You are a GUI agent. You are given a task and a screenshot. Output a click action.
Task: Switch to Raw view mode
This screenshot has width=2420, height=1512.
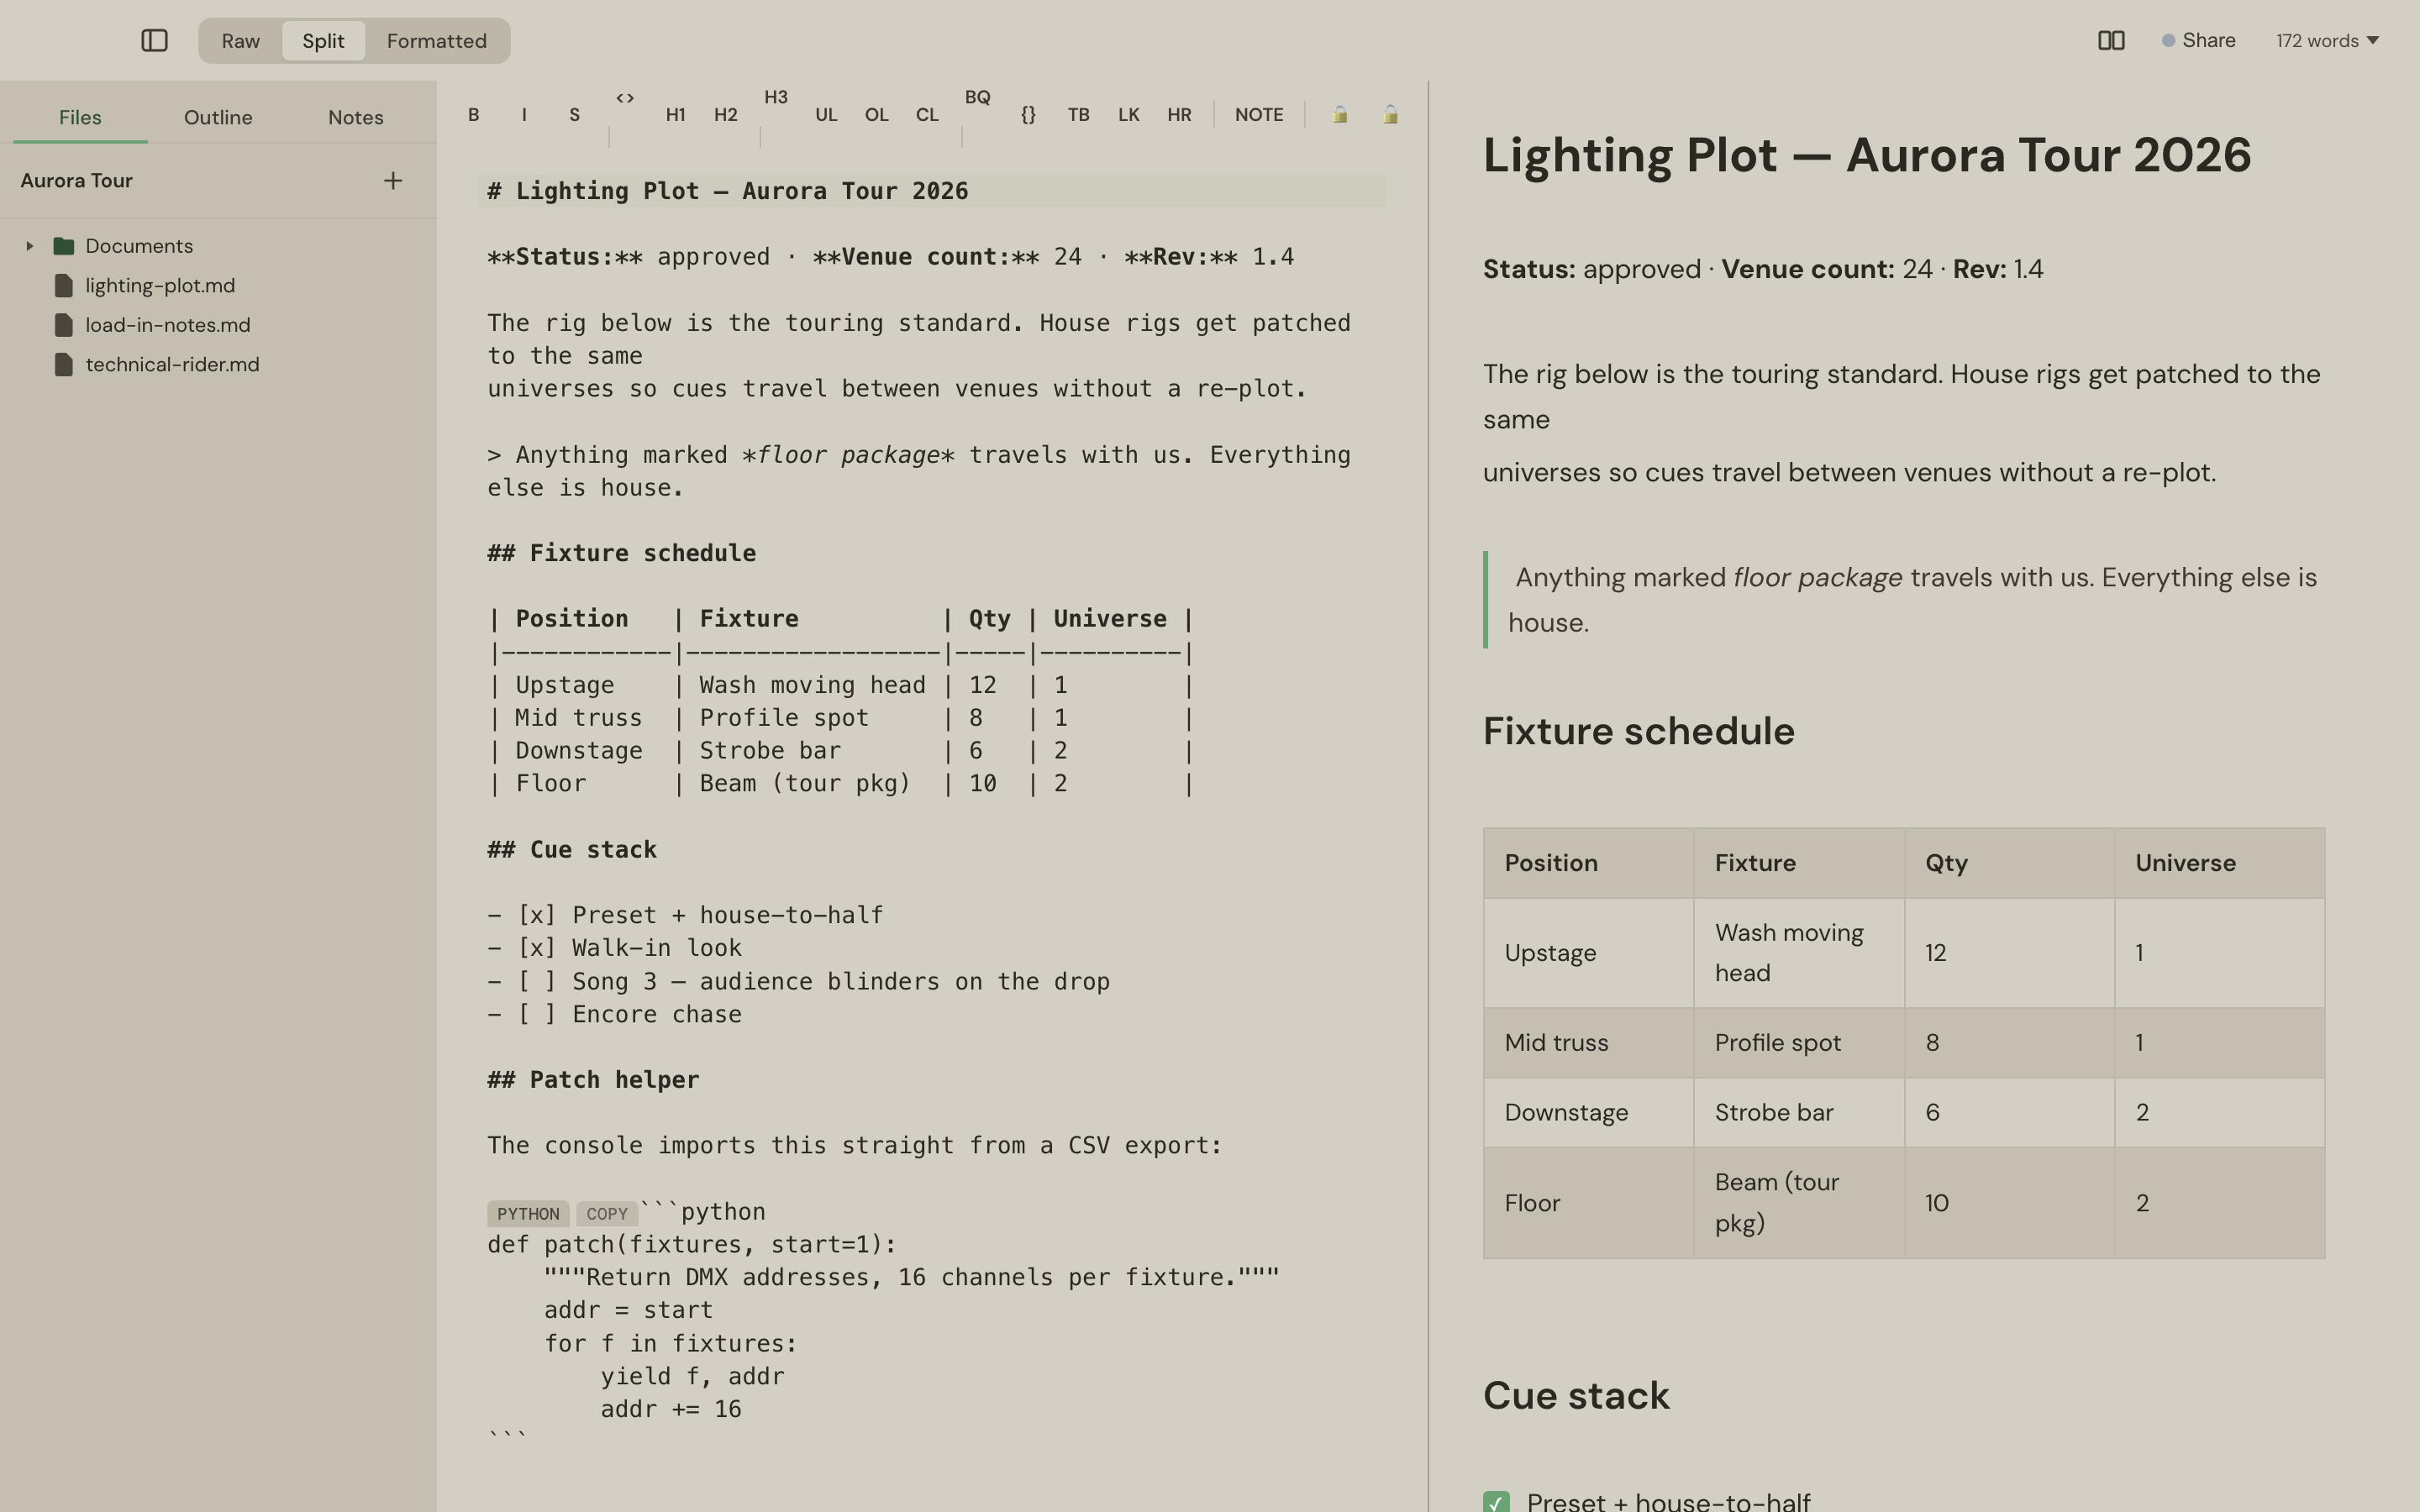click(x=241, y=41)
